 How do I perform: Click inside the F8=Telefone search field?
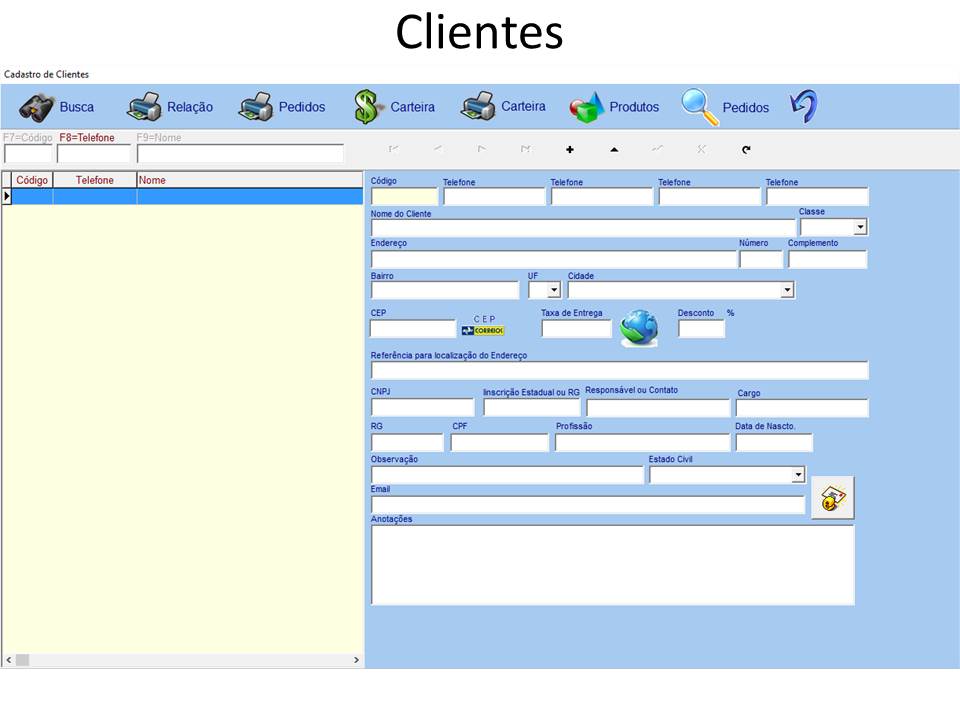[95, 152]
